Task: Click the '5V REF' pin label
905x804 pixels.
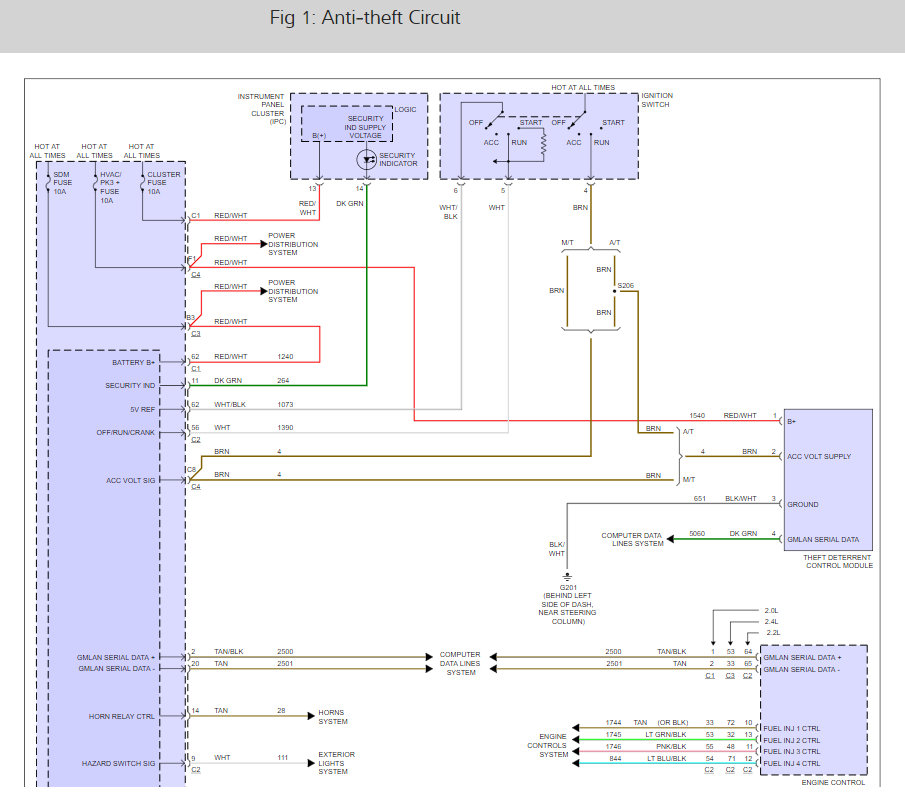Action: (x=143, y=409)
